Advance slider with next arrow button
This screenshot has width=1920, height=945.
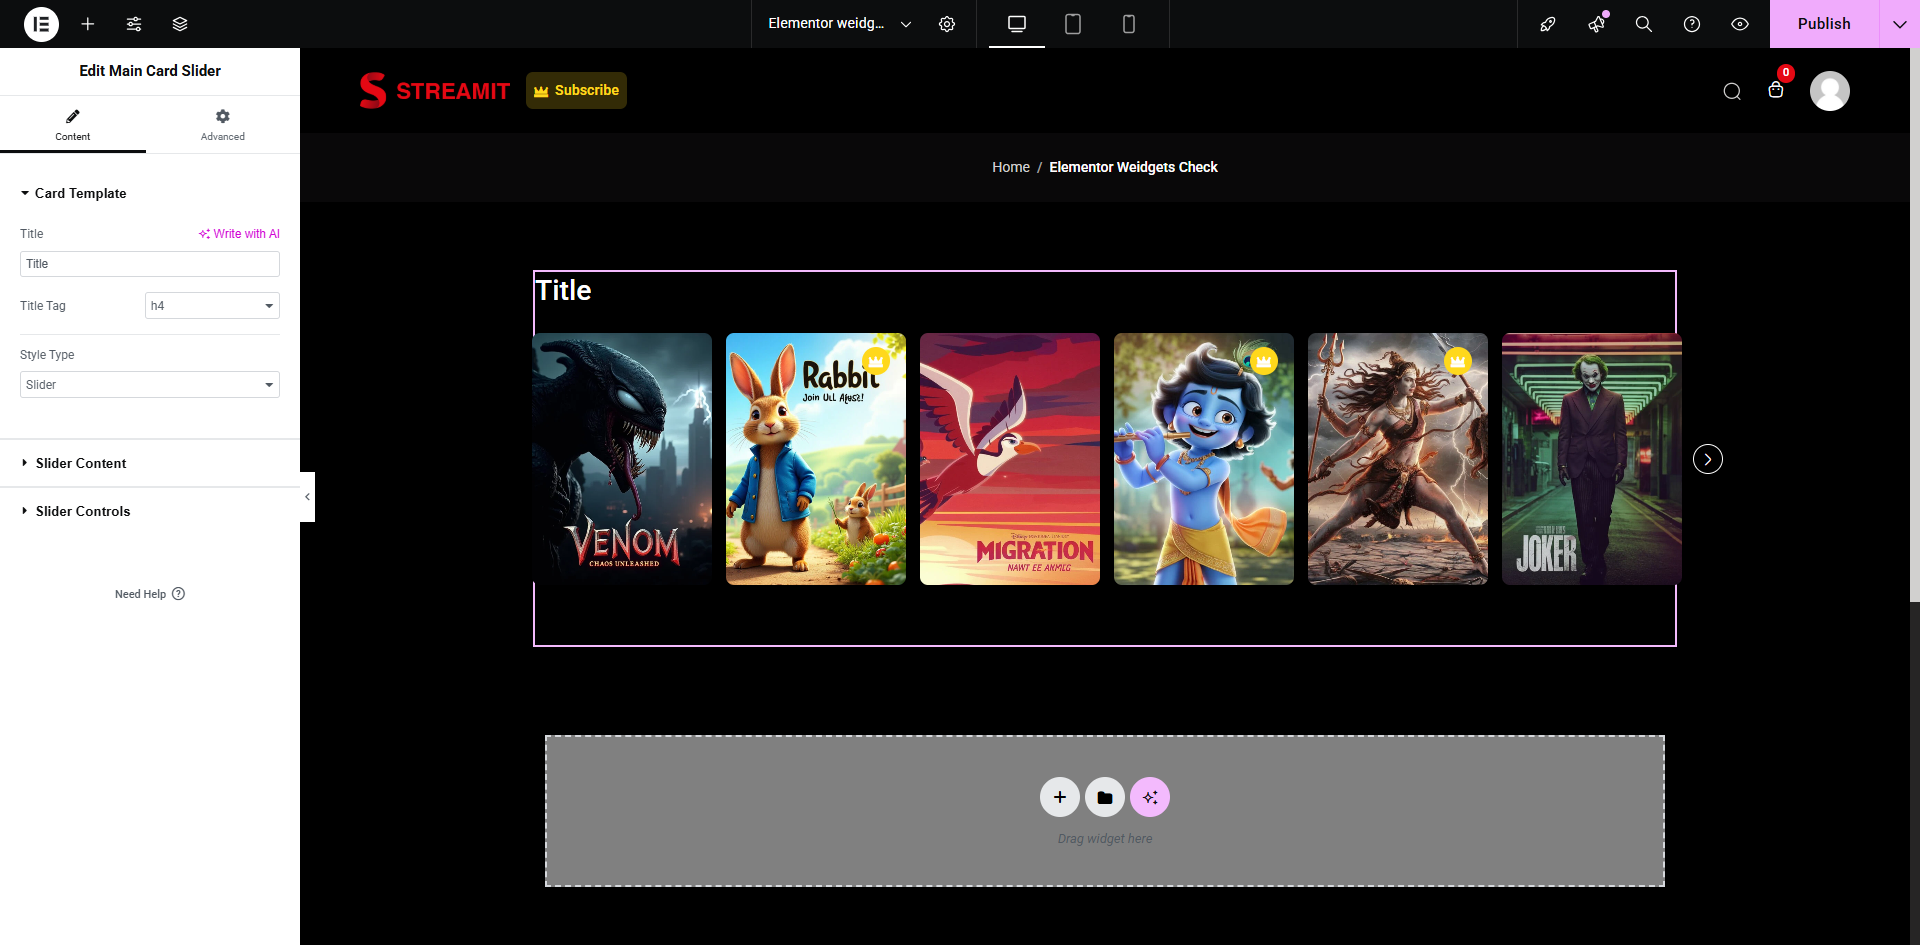(1708, 459)
